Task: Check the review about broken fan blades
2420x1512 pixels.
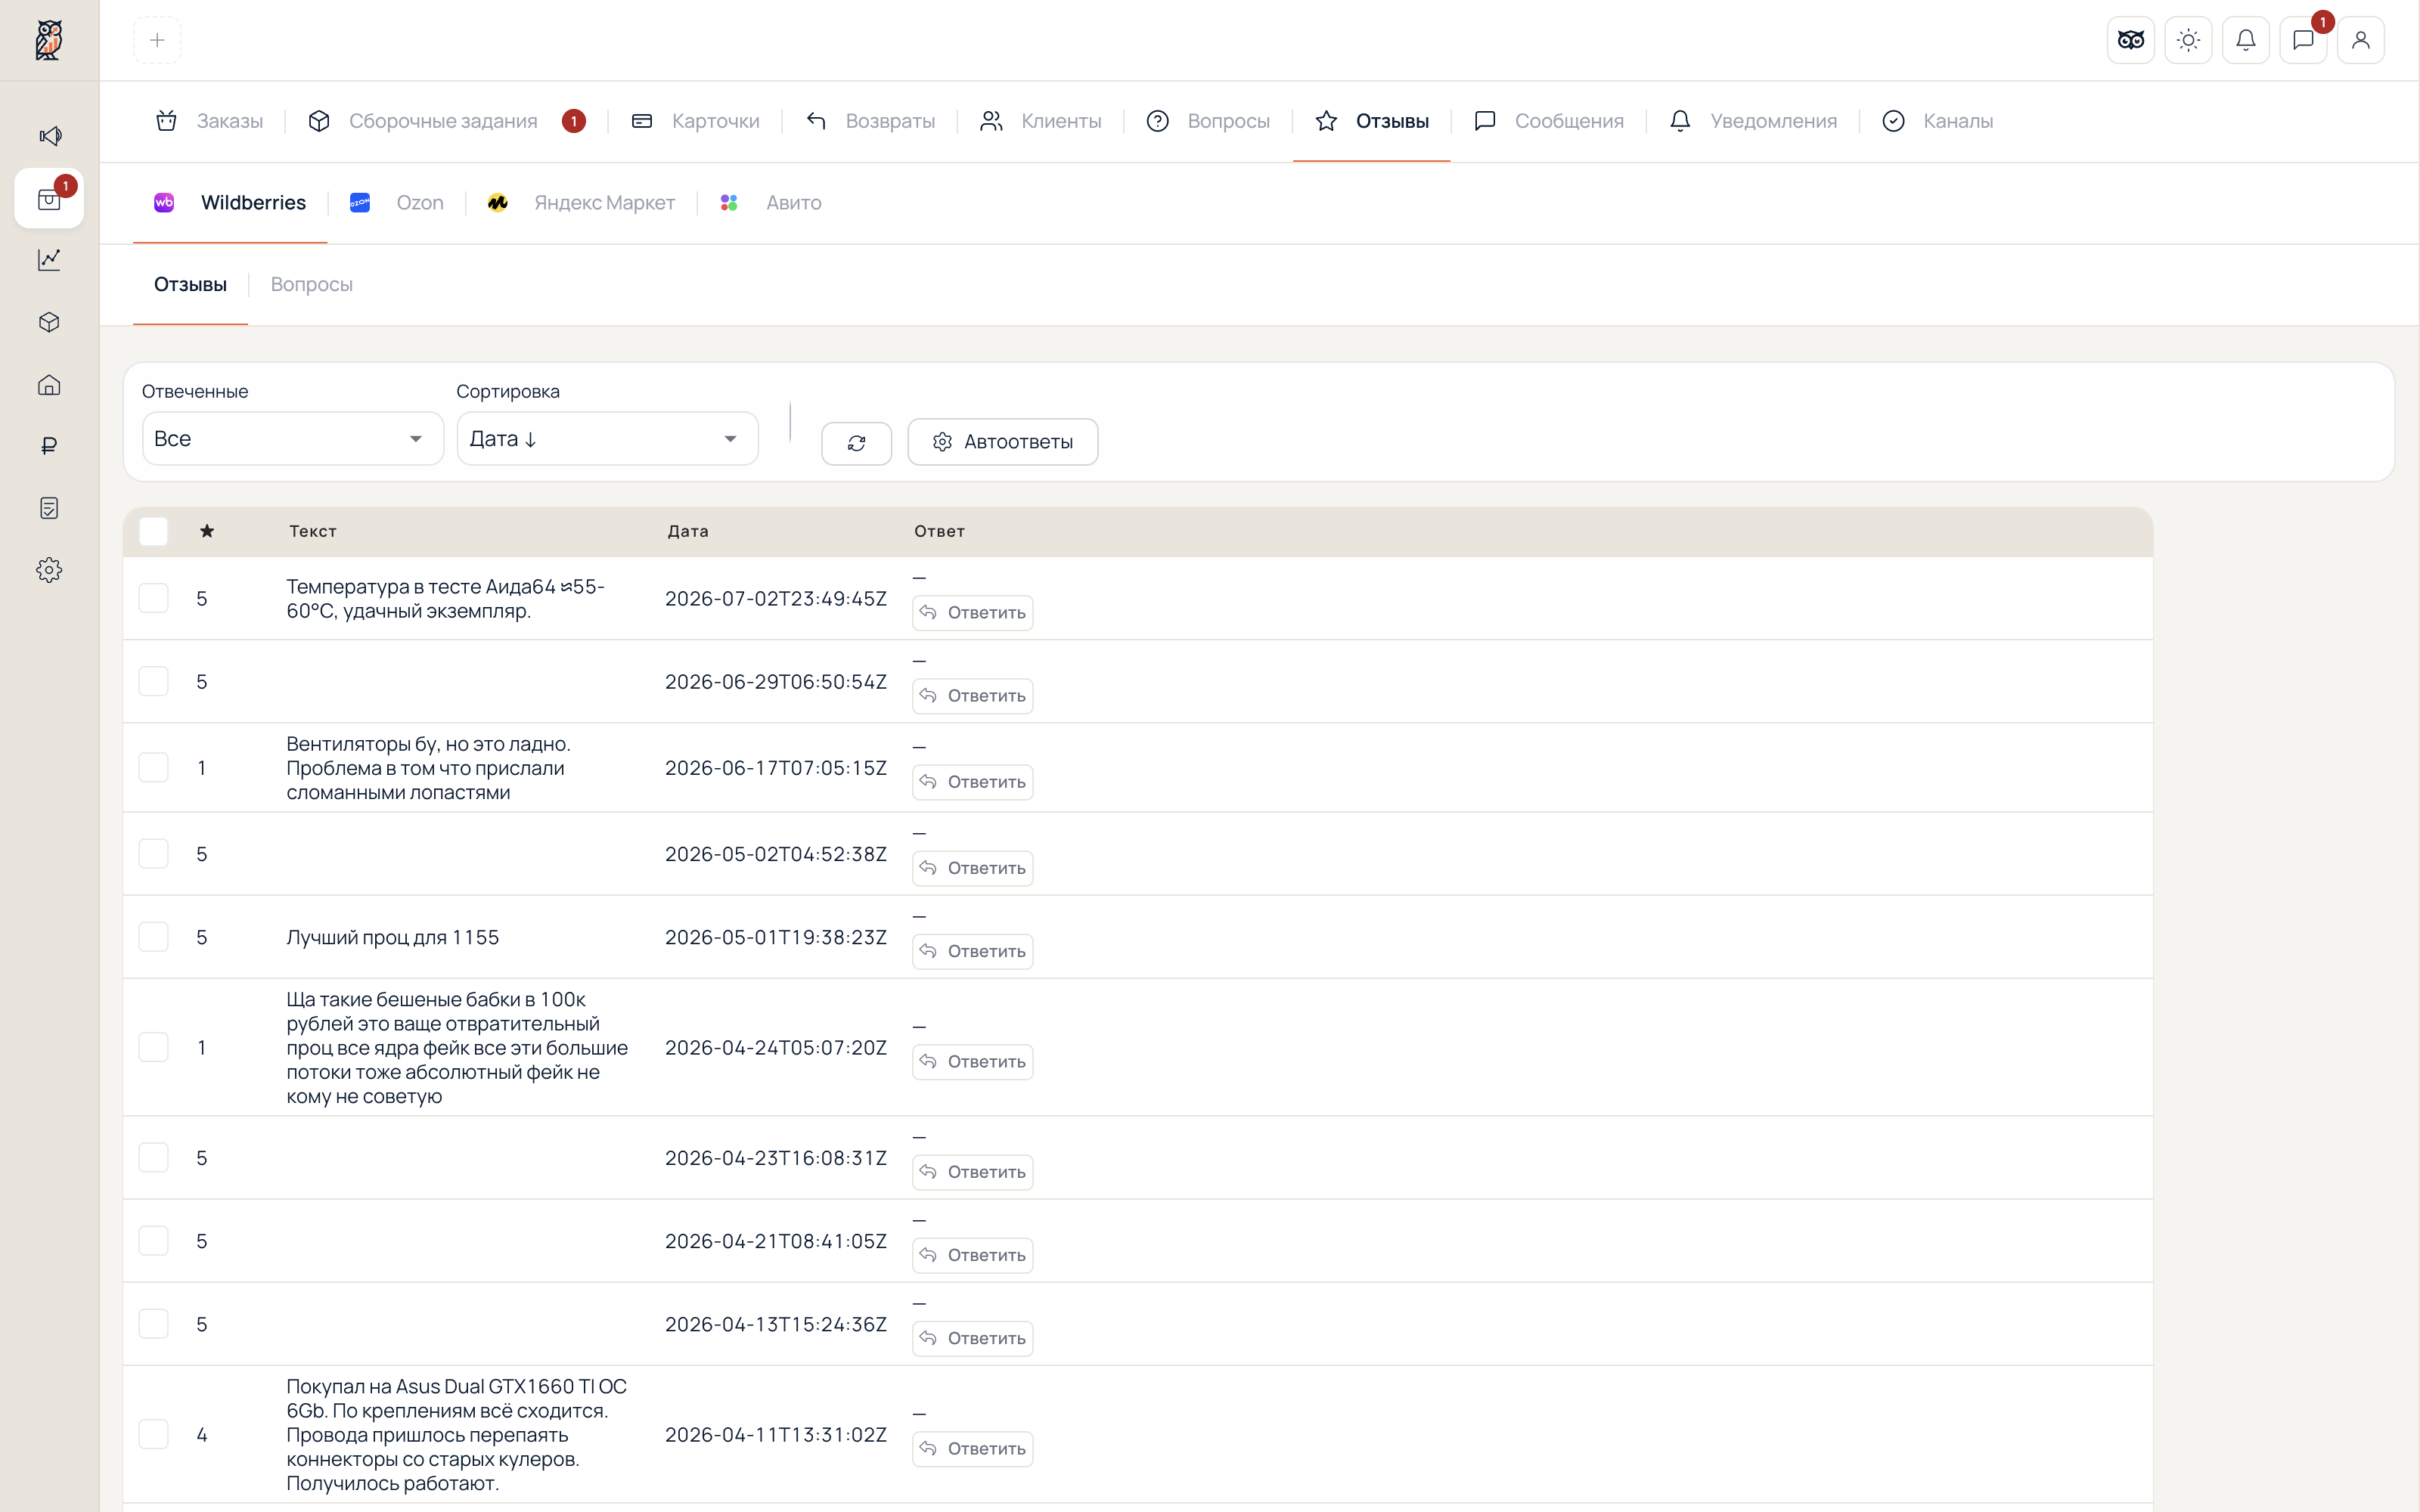Action: (153, 768)
